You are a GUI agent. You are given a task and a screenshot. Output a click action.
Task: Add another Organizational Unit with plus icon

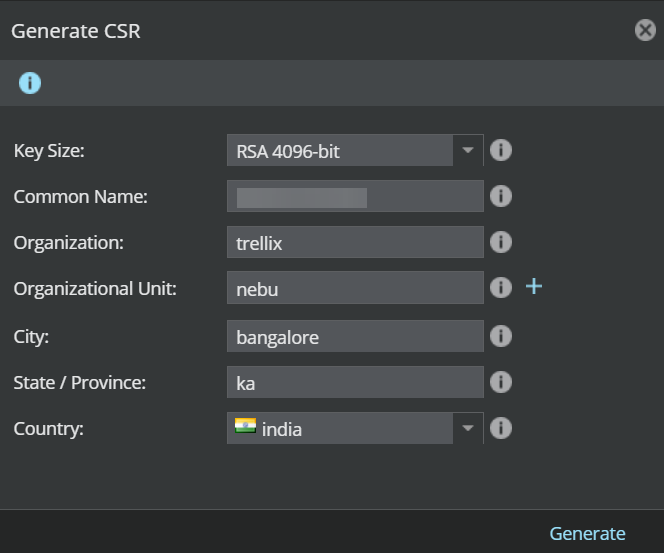click(x=534, y=287)
